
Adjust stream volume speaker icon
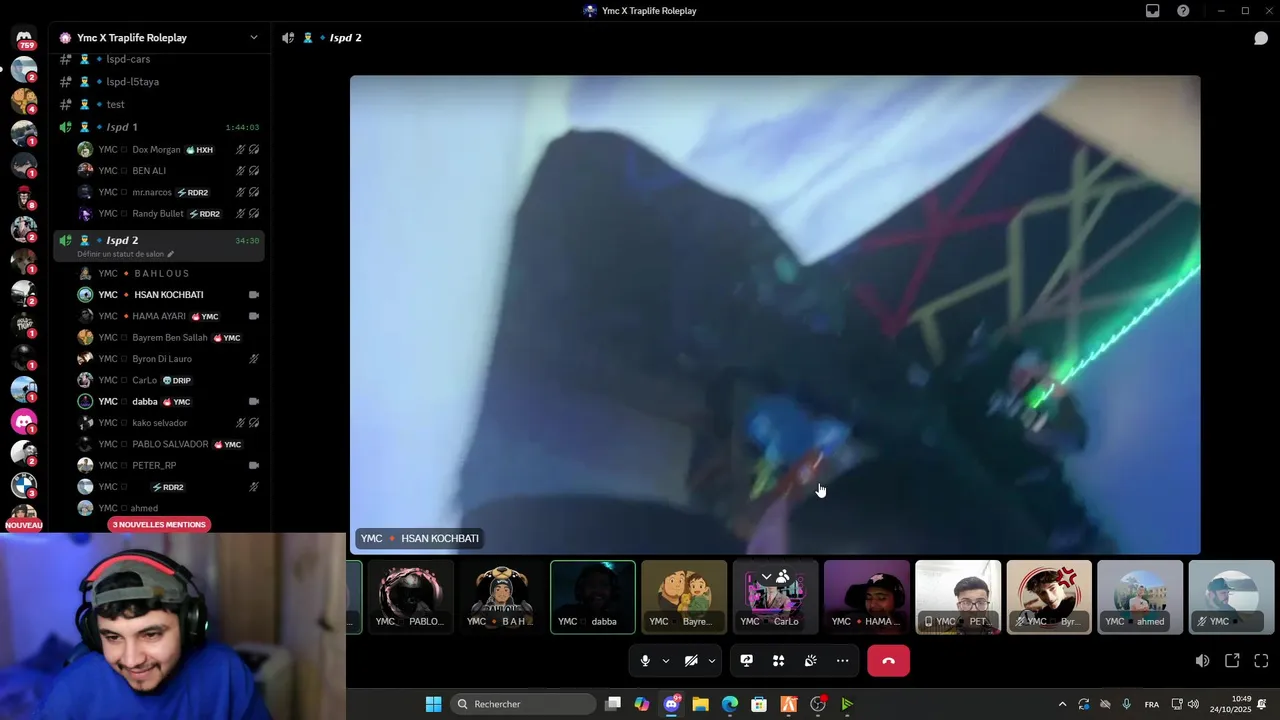1202,661
